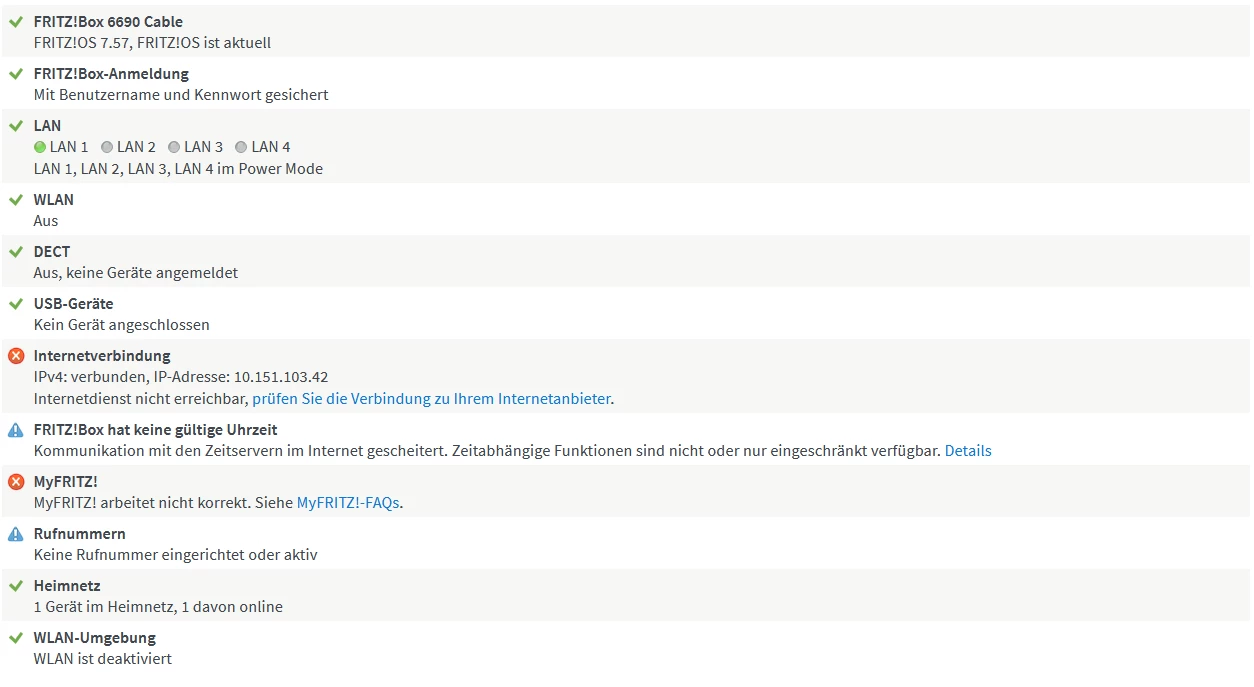Click the Heimnetz heading
1254x687 pixels.
point(67,585)
